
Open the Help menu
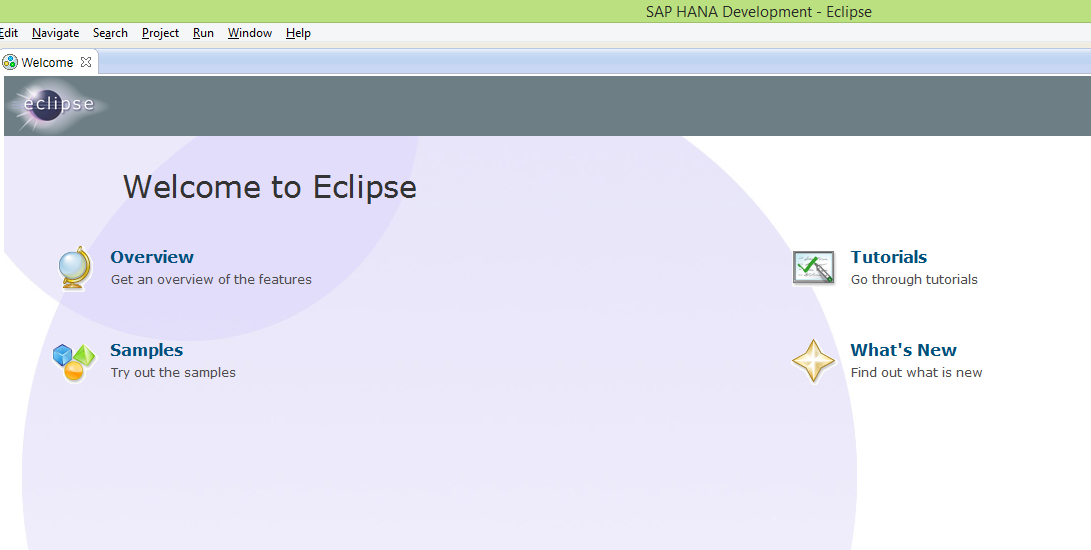point(298,33)
